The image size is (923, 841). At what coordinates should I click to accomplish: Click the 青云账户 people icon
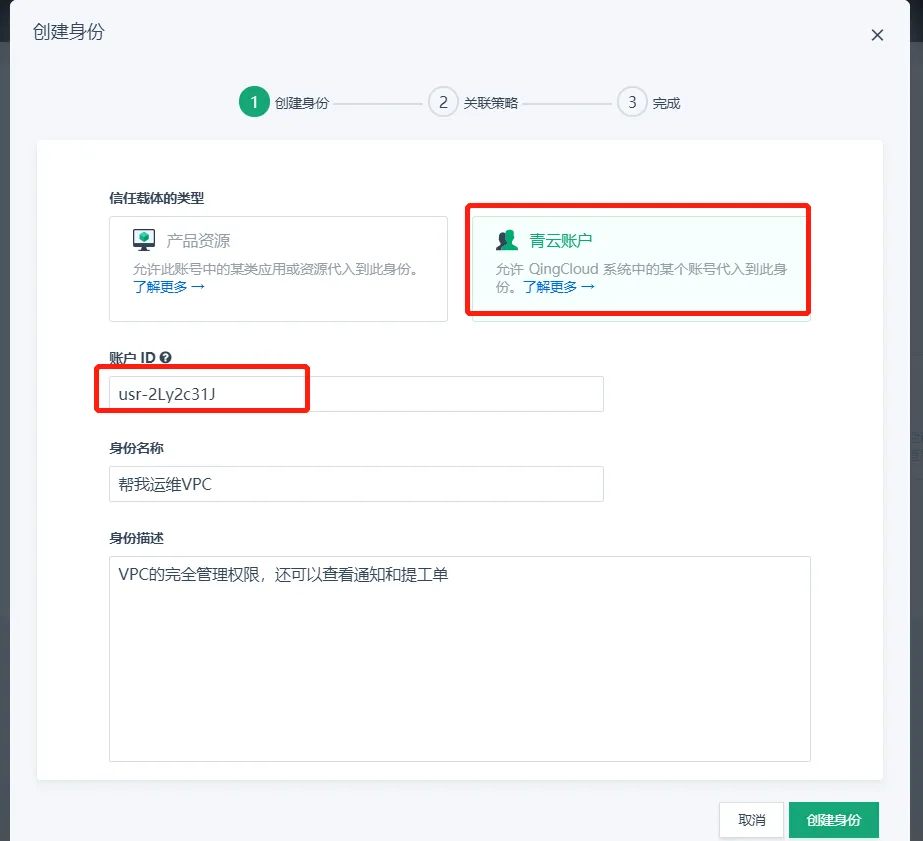[x=507, y=240]
